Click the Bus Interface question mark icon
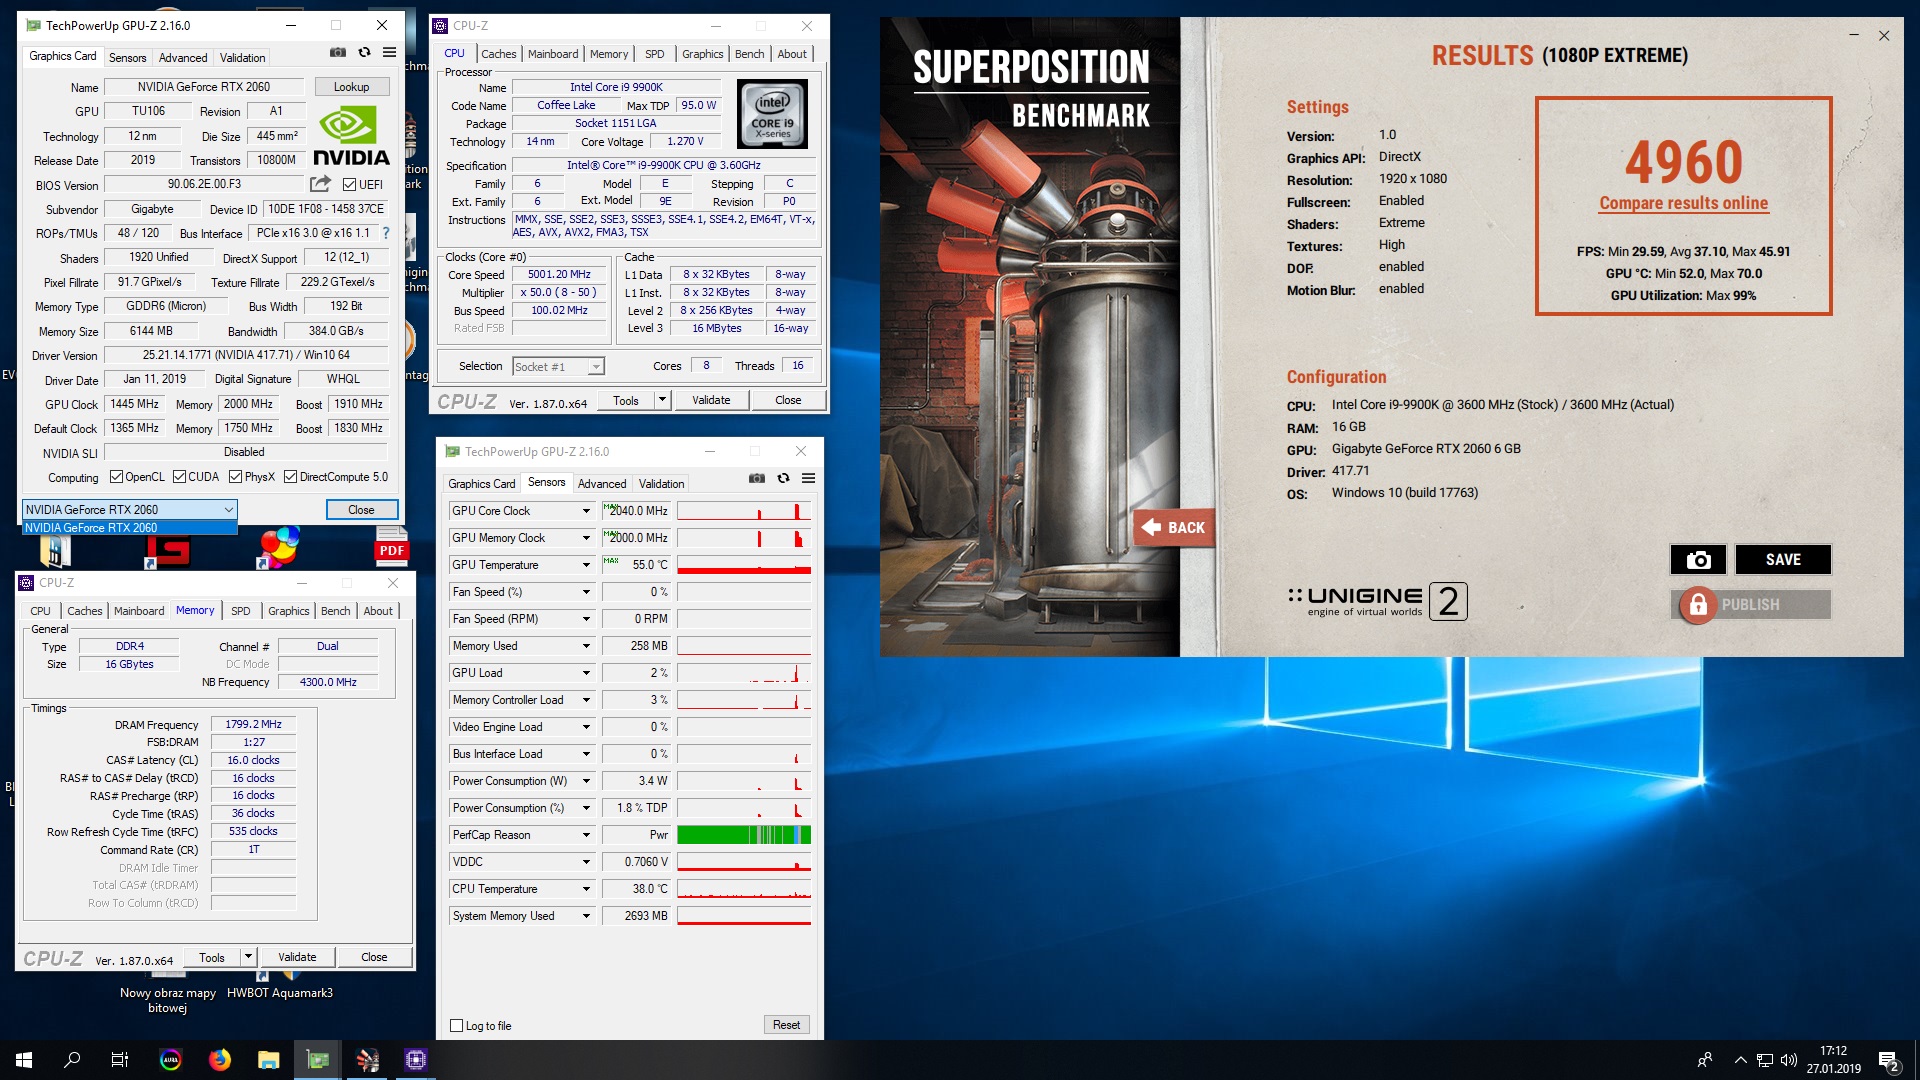Viewport: 1920px width, 1080px height. coord(386,233)
